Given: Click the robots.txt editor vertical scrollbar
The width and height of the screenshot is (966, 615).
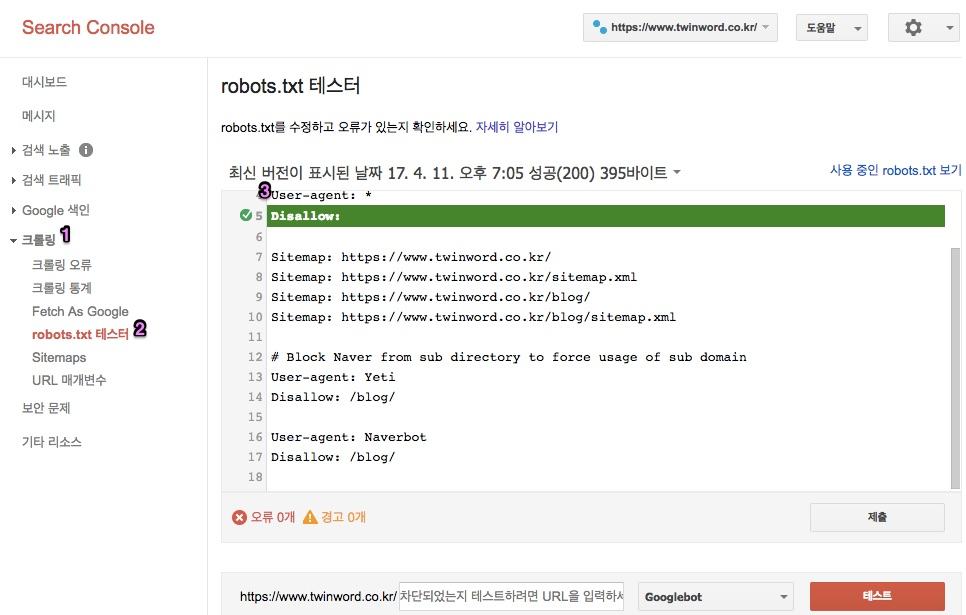Looking at the screenshot, I should tap(955, 368).
